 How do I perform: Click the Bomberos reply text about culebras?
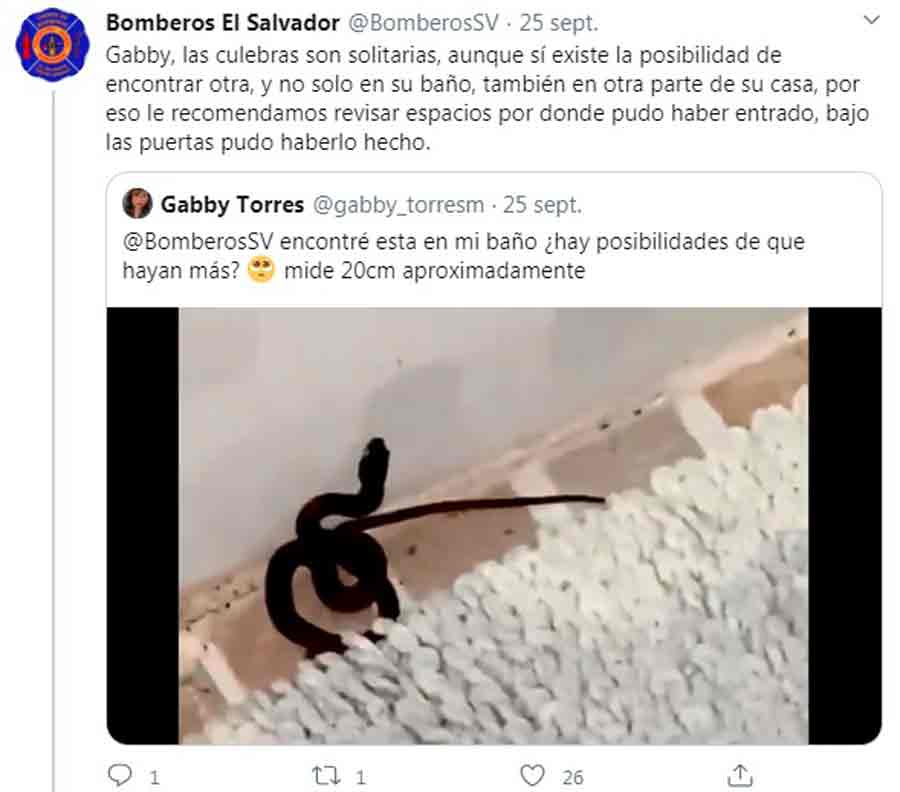click(487, 99)
